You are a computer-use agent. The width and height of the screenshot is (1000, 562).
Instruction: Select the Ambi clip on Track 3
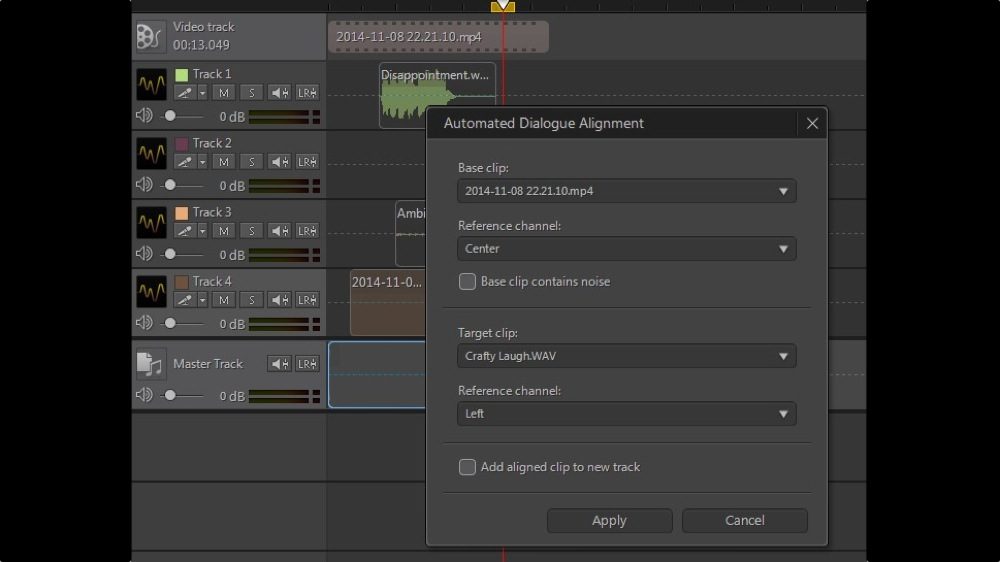(411, 234)
